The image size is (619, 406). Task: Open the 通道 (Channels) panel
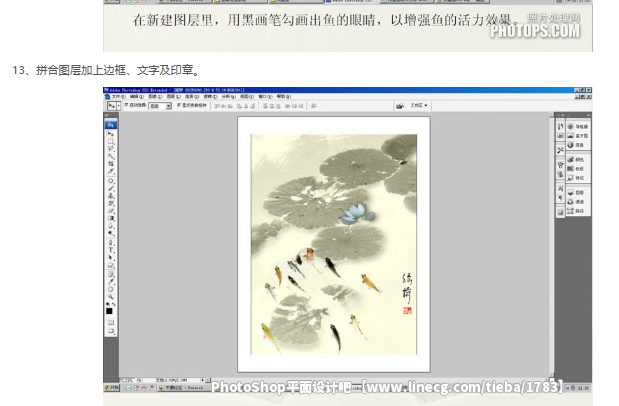pyautogui.click(x=578, y=202)
